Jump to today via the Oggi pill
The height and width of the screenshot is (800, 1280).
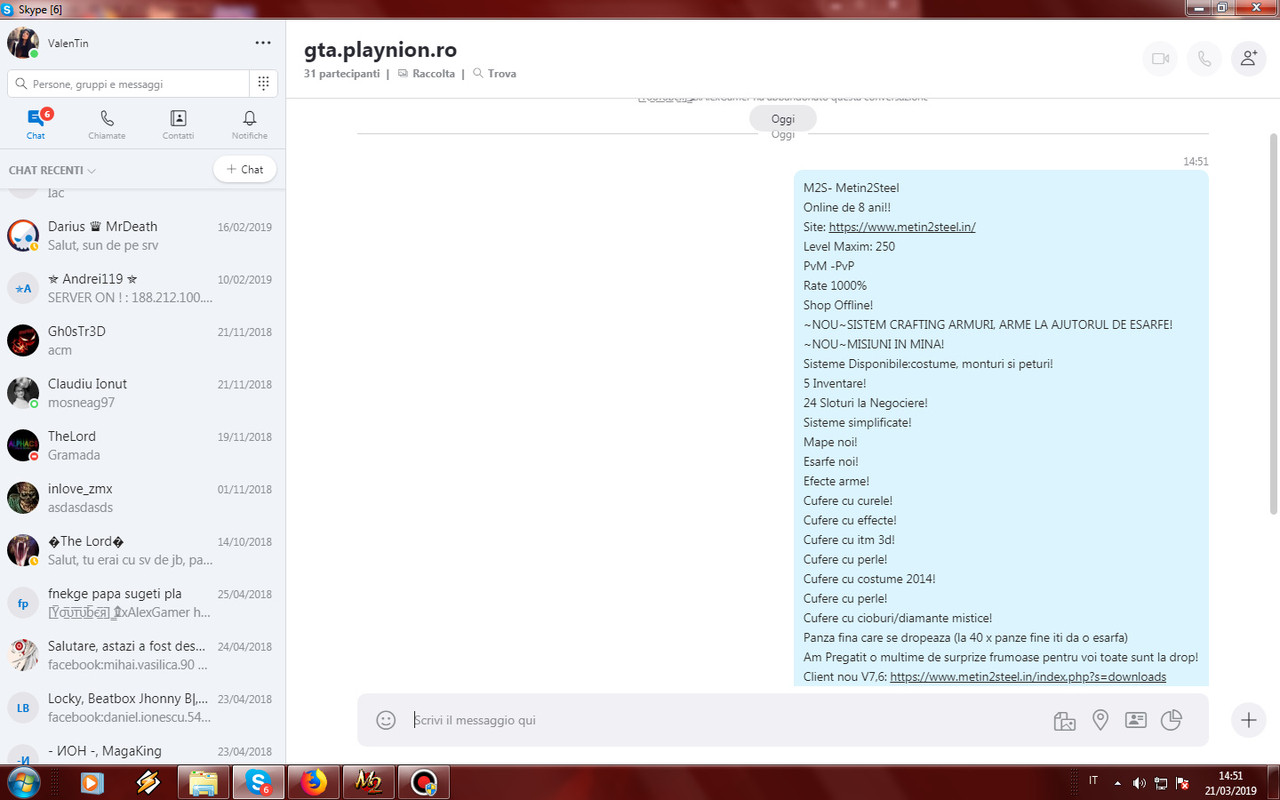(x=783, y=118)
